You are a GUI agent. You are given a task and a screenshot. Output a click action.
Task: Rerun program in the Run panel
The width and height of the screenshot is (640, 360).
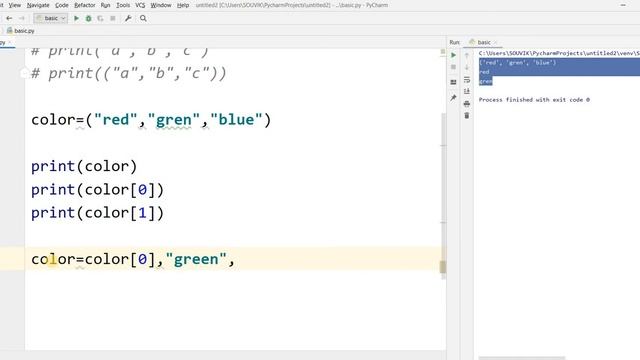[453, 55]
